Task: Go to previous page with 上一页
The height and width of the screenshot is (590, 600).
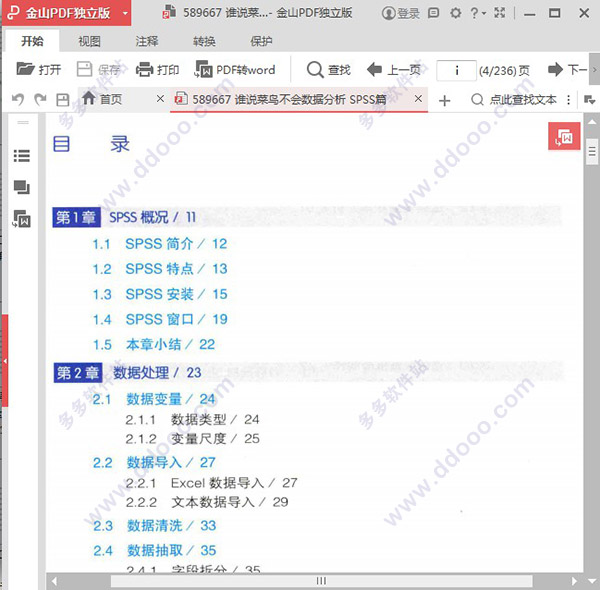Action: coord(394,69)
